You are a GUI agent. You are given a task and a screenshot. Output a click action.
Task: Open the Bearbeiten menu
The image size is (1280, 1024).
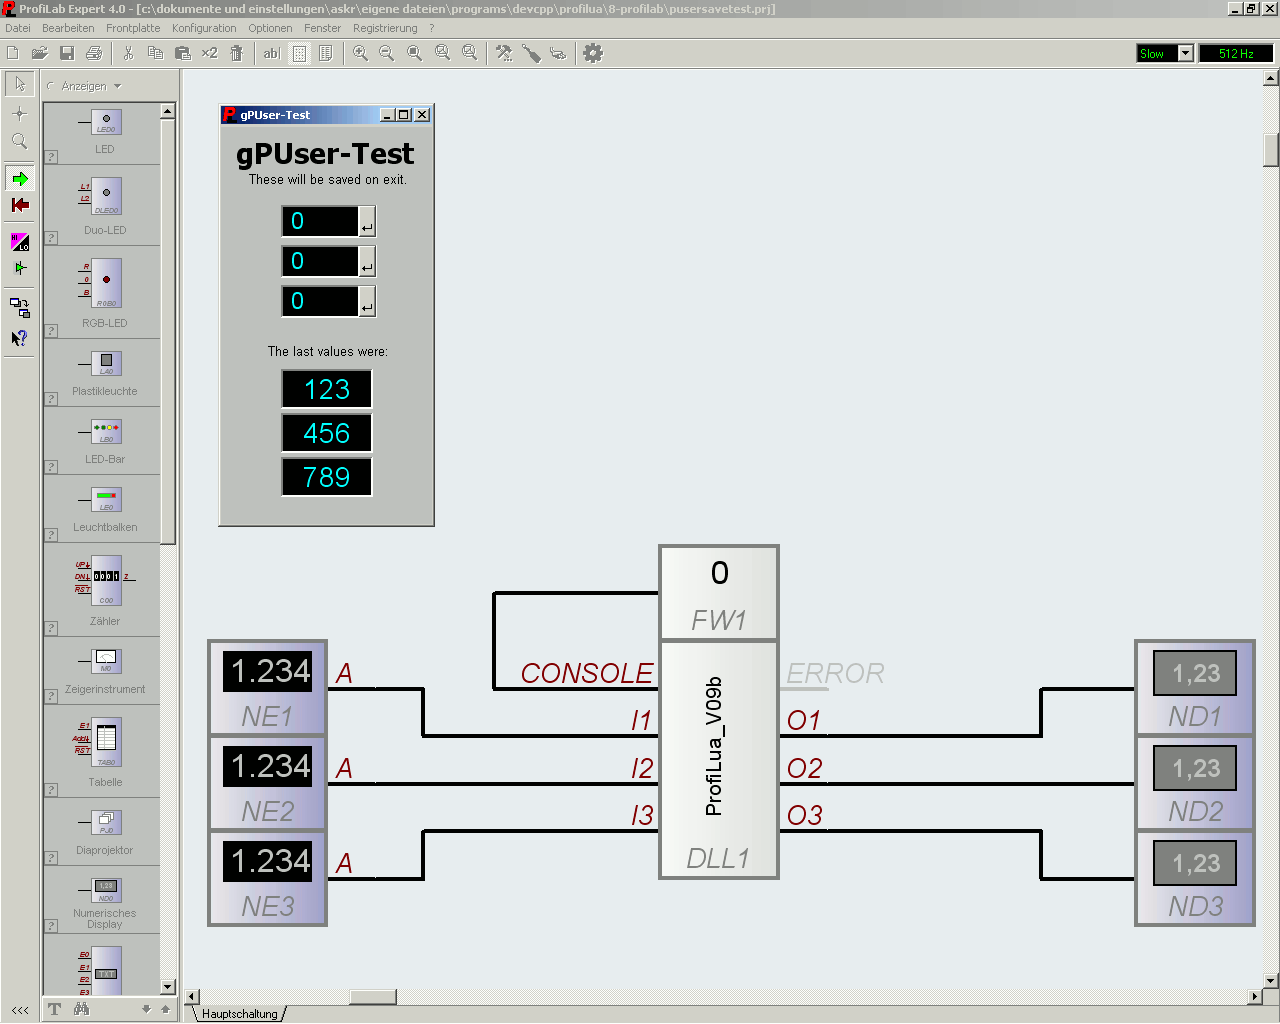(68, 28)
